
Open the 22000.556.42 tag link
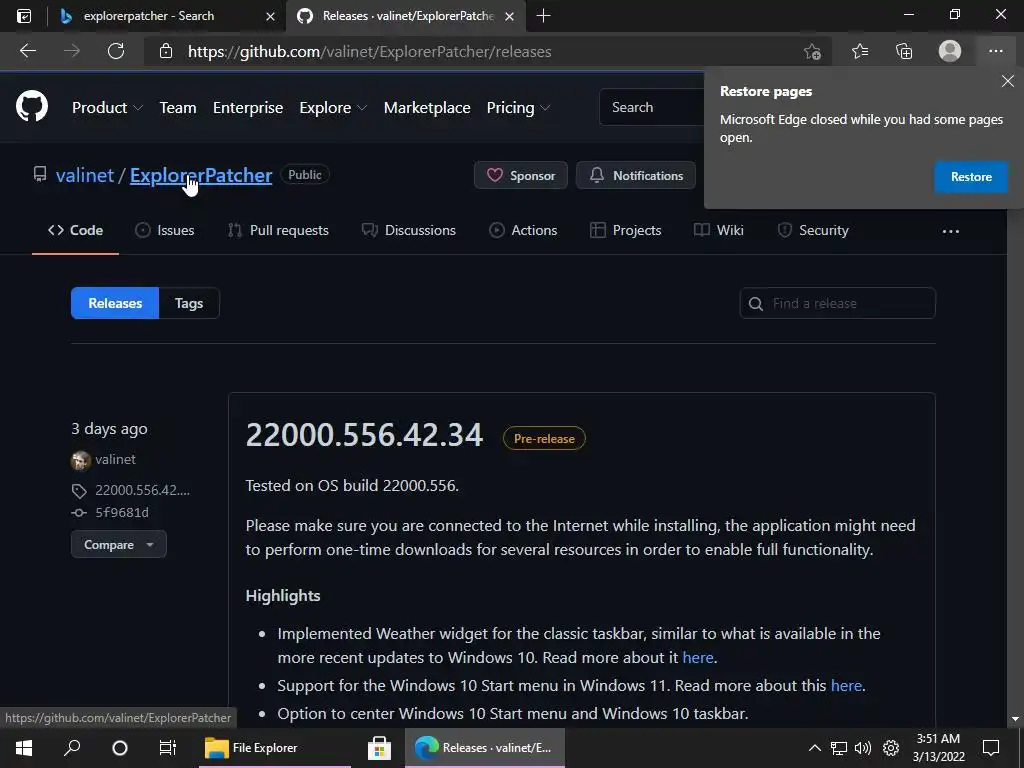(x=142, y=490)
